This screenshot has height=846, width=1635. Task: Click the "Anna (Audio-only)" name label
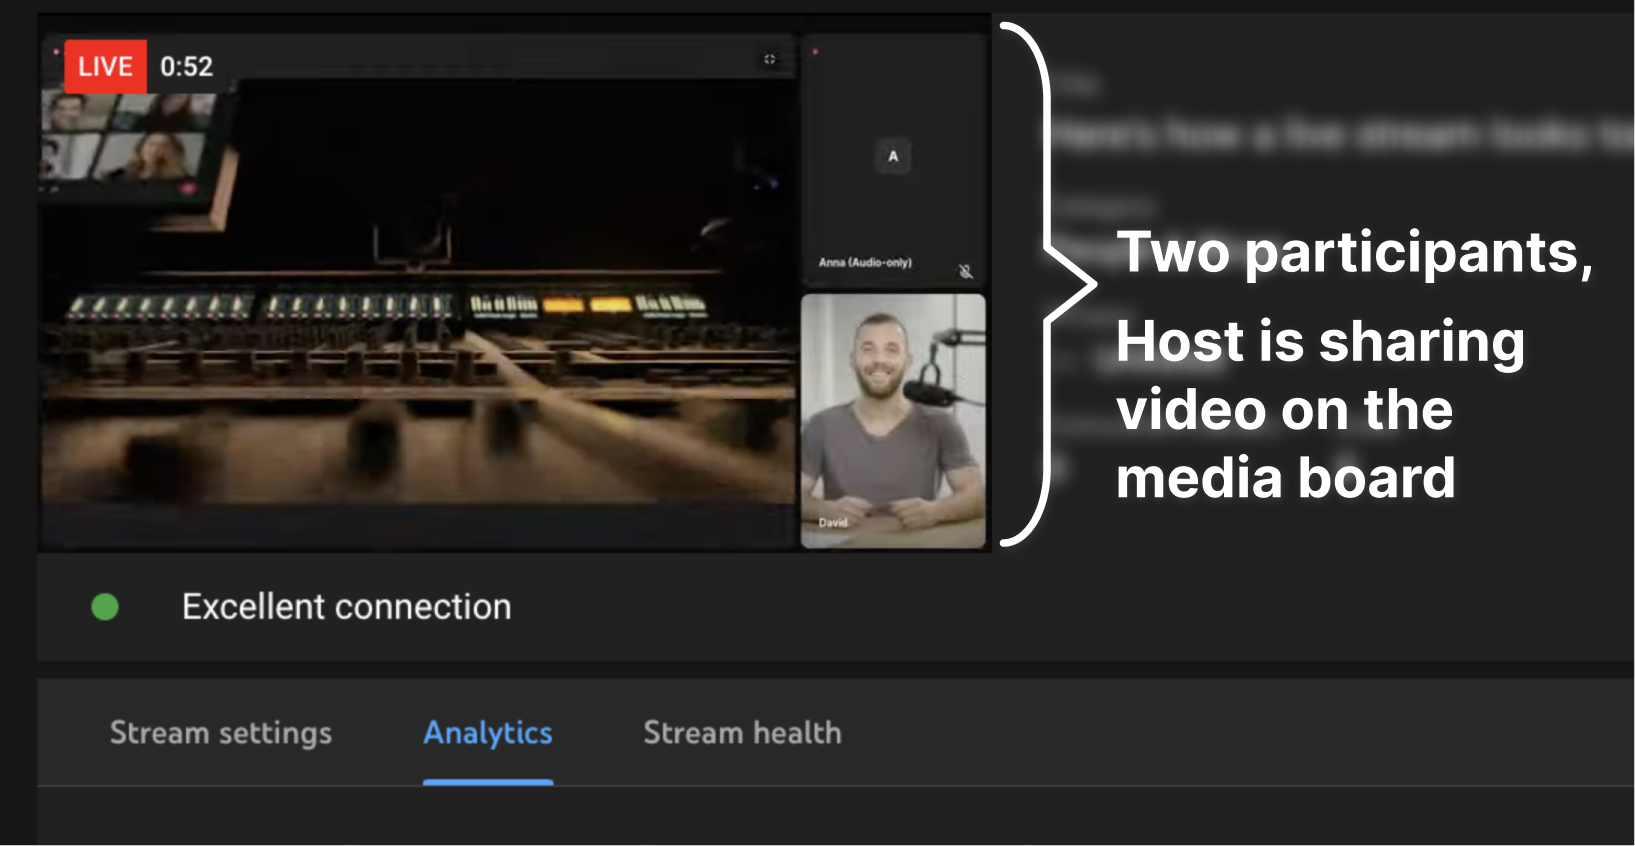[x=865, y=263]
